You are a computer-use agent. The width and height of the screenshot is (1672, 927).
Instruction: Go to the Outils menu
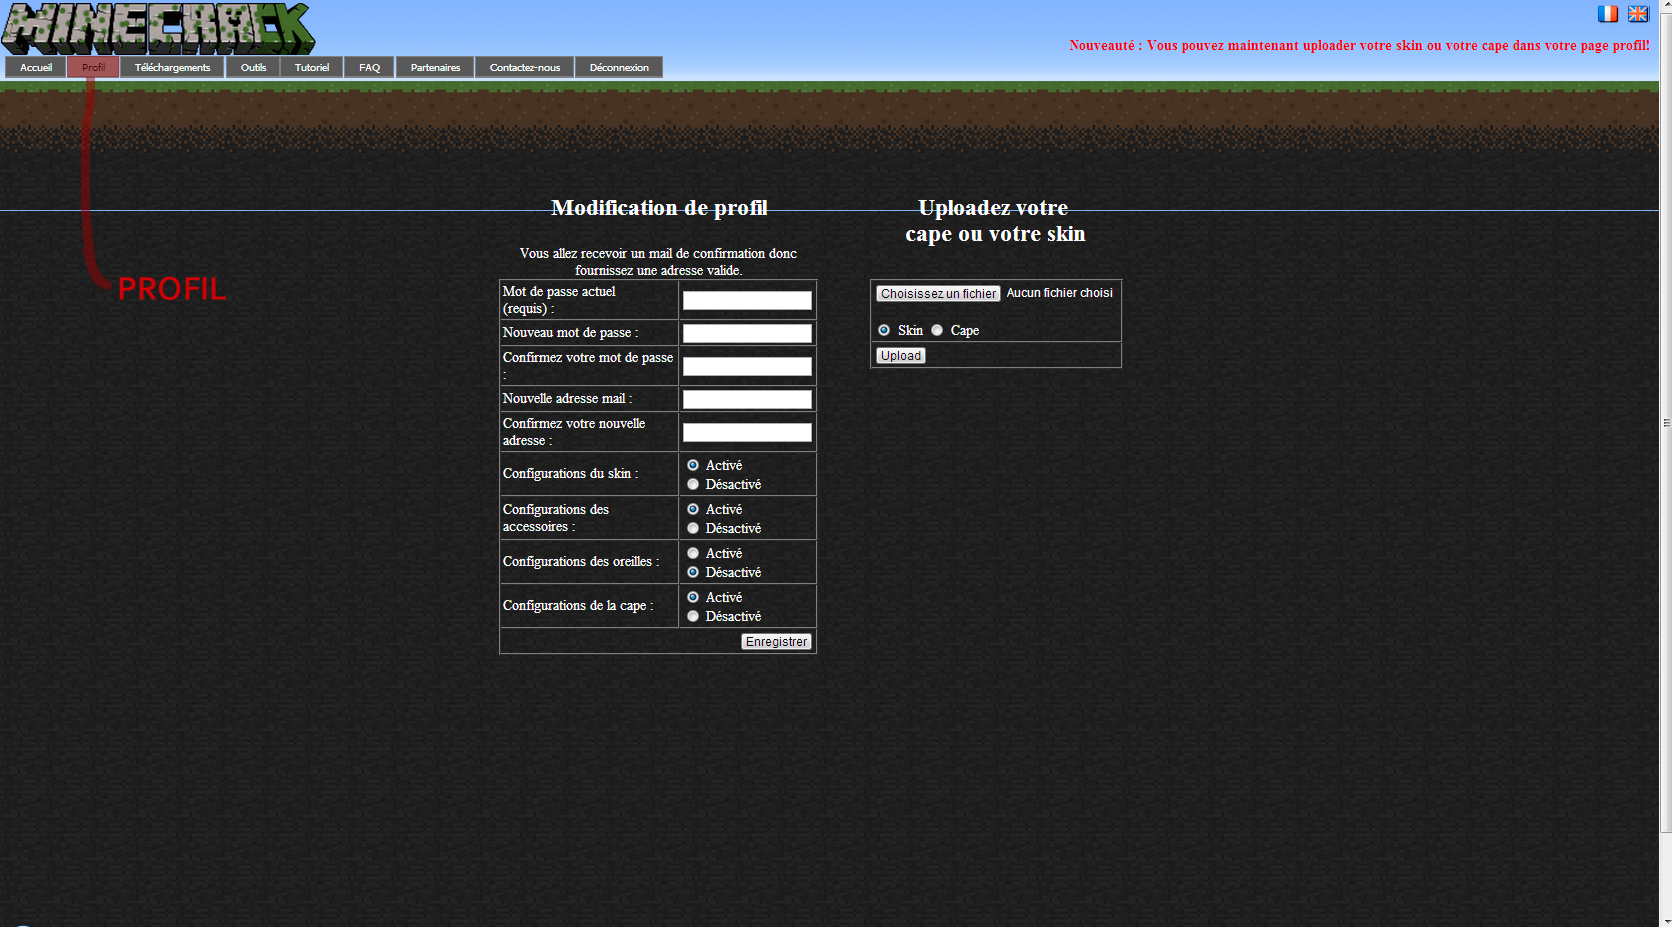click(x=253, y=68)
